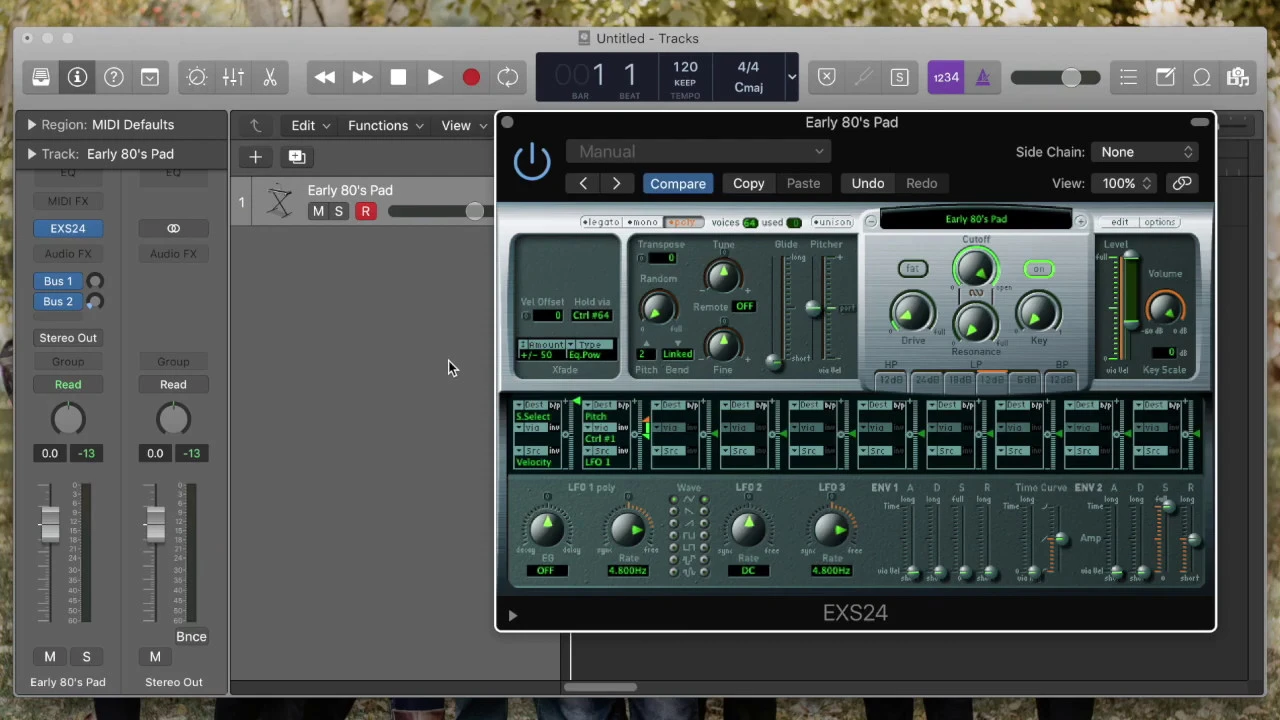This screenshot has width=1280, height=720.
Task: Open the Media Browser icon
Action: pyautogui.click(x=1238, y=77)
